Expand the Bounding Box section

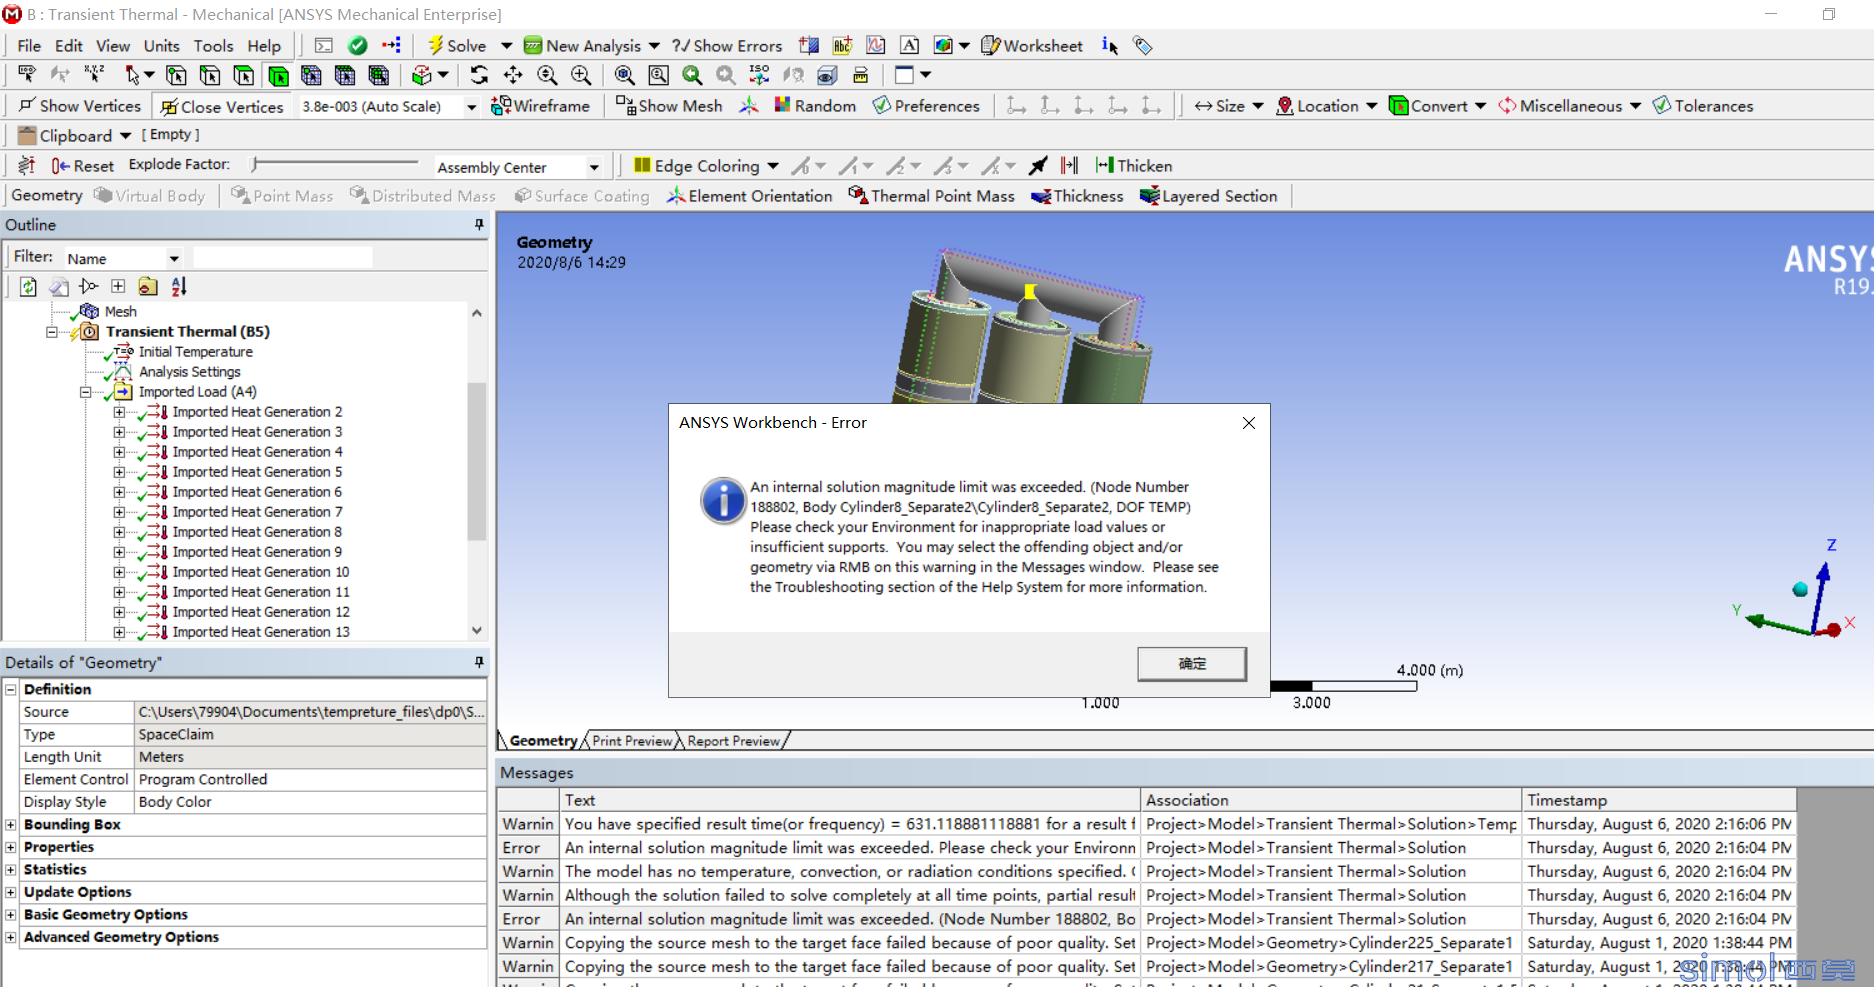coord(10,825)
